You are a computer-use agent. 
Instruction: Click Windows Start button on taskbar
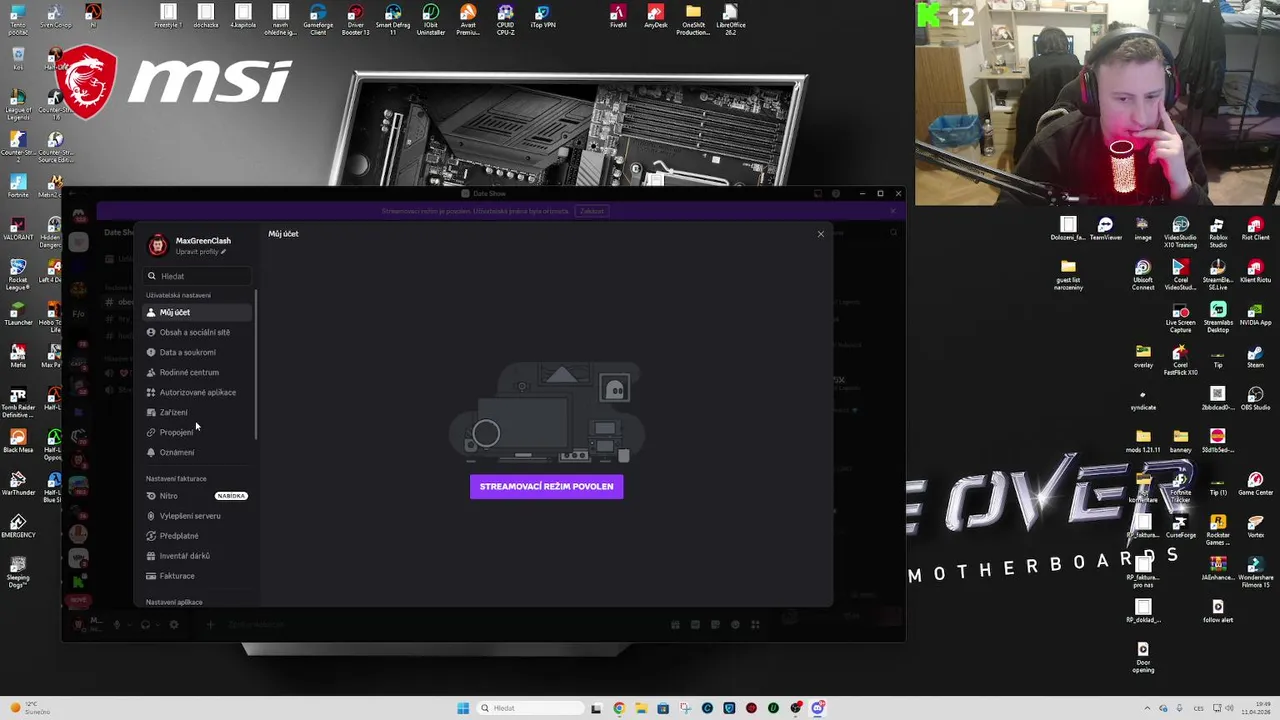(x=463, y=708)
